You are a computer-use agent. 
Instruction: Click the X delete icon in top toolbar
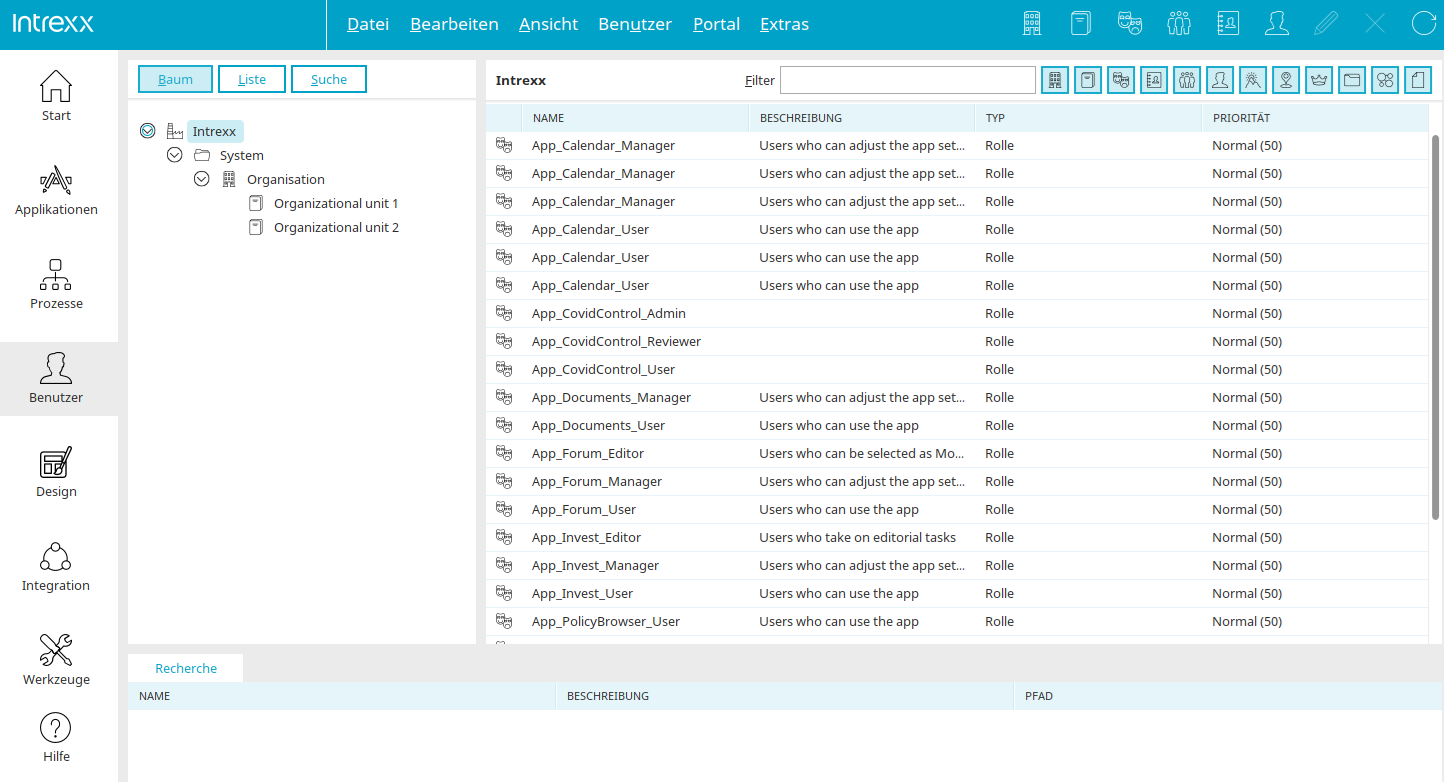[1375, 24]
